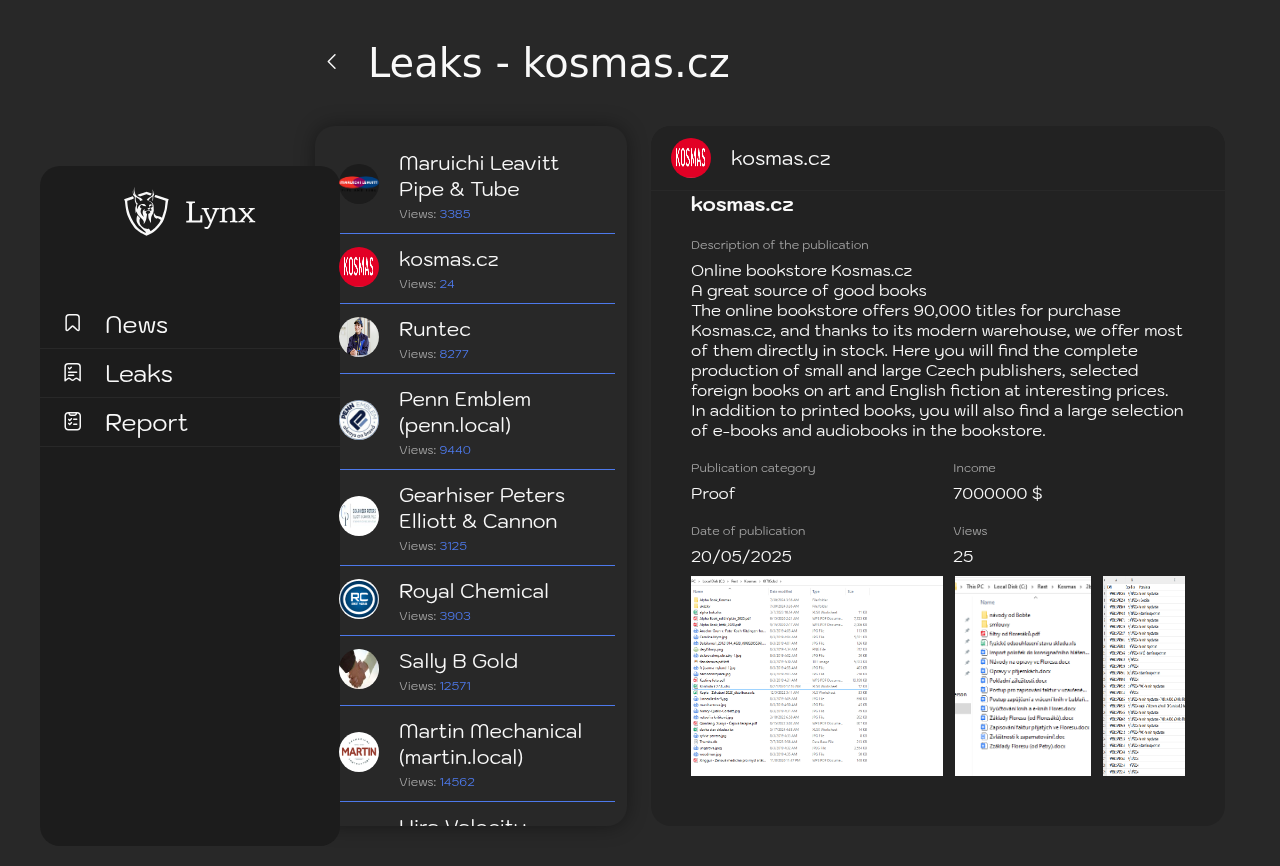Go back using the arrow beside Leaks title
This screenshot has width=1280, height=866.
[332, 62]
